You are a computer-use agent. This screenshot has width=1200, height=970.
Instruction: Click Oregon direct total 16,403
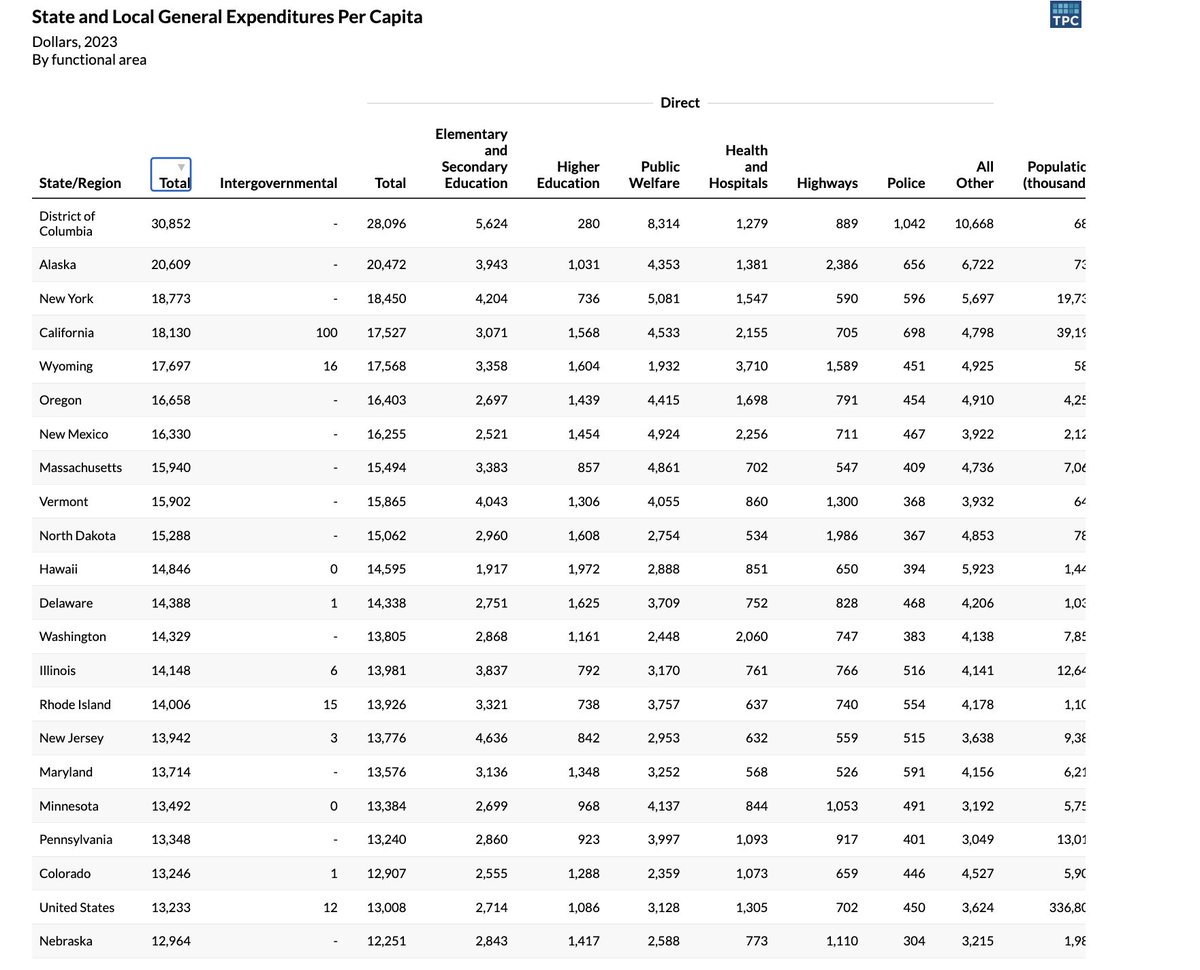[x=387, y=400]
